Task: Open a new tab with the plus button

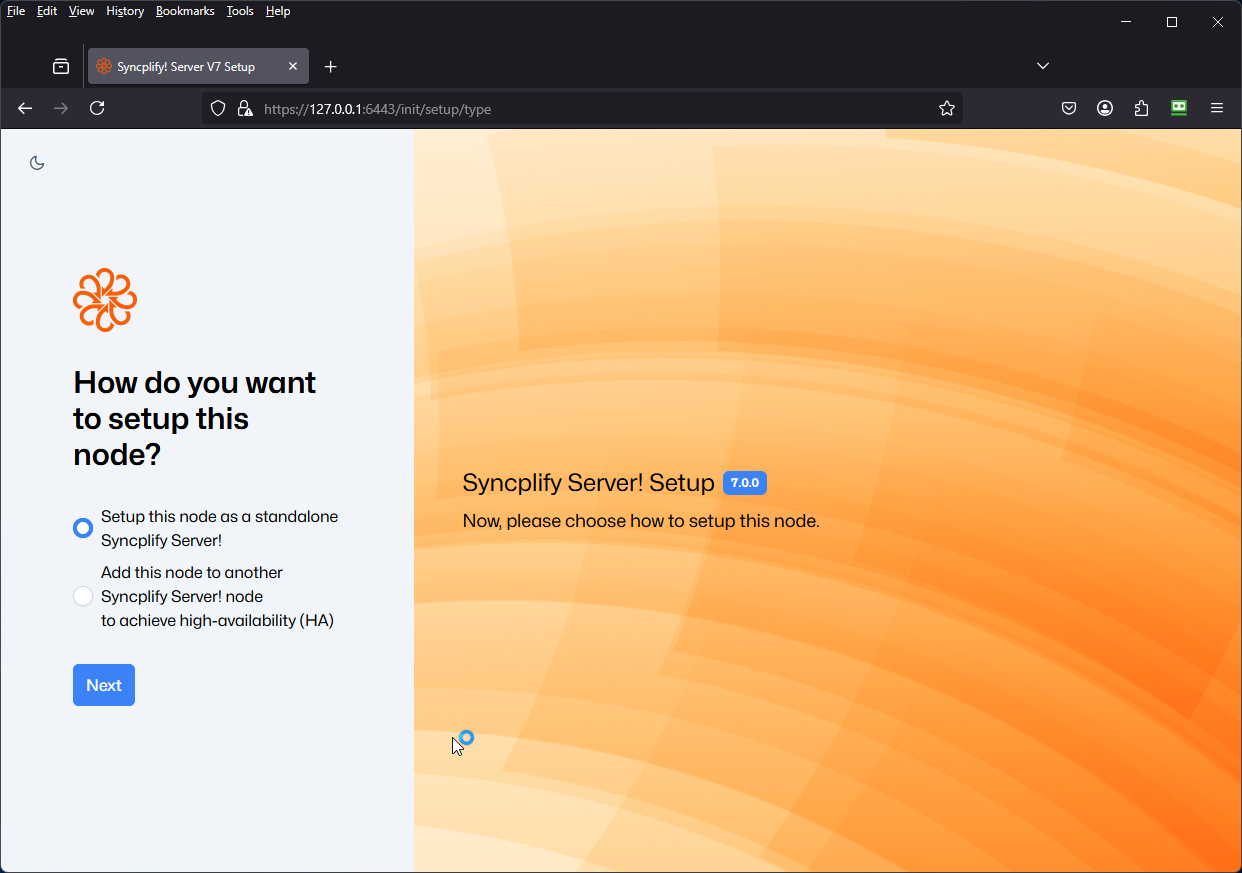Action: coord(331,66)
